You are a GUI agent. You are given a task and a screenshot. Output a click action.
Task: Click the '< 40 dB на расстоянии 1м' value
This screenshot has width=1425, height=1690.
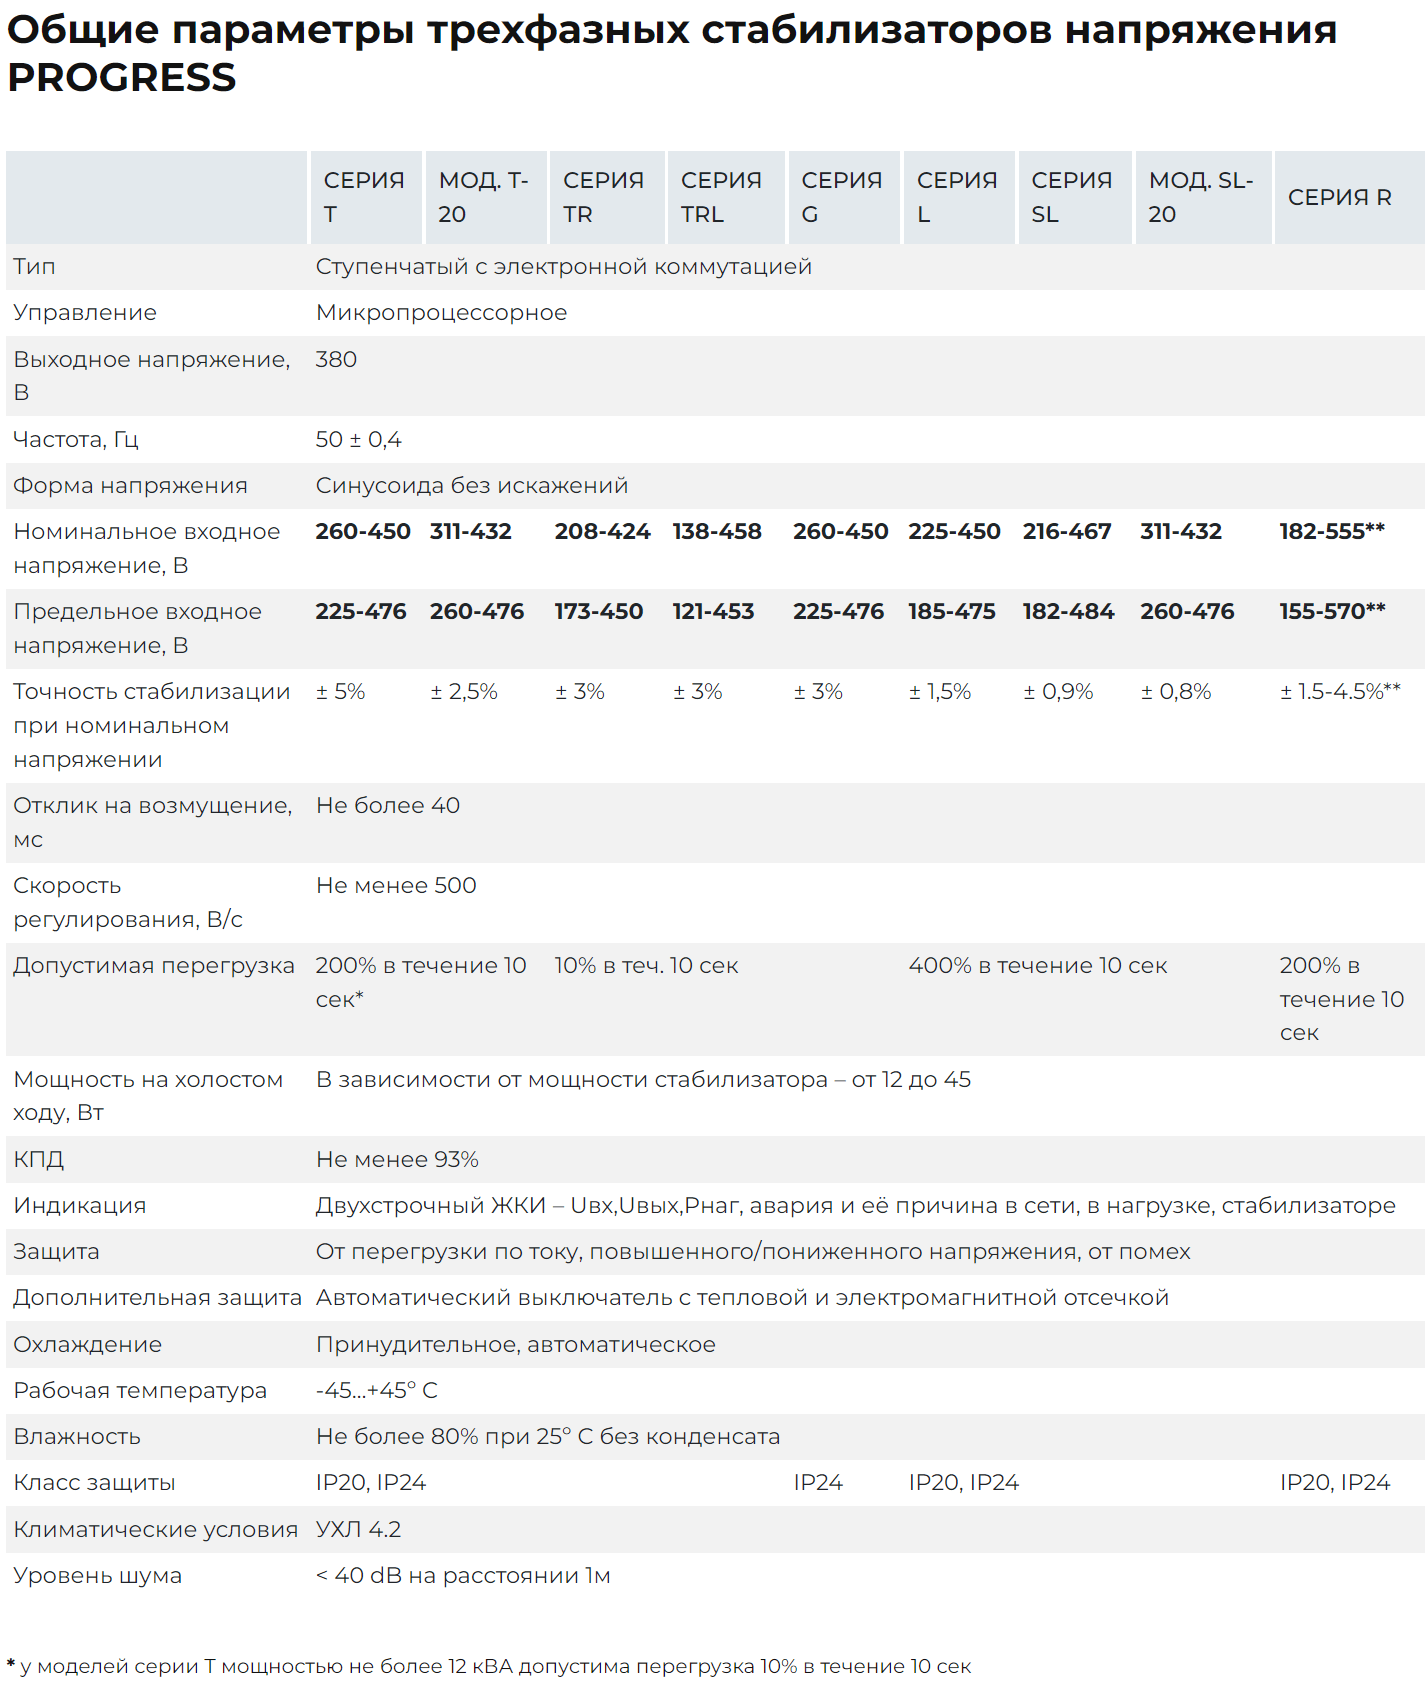[x=463, y=1576]
